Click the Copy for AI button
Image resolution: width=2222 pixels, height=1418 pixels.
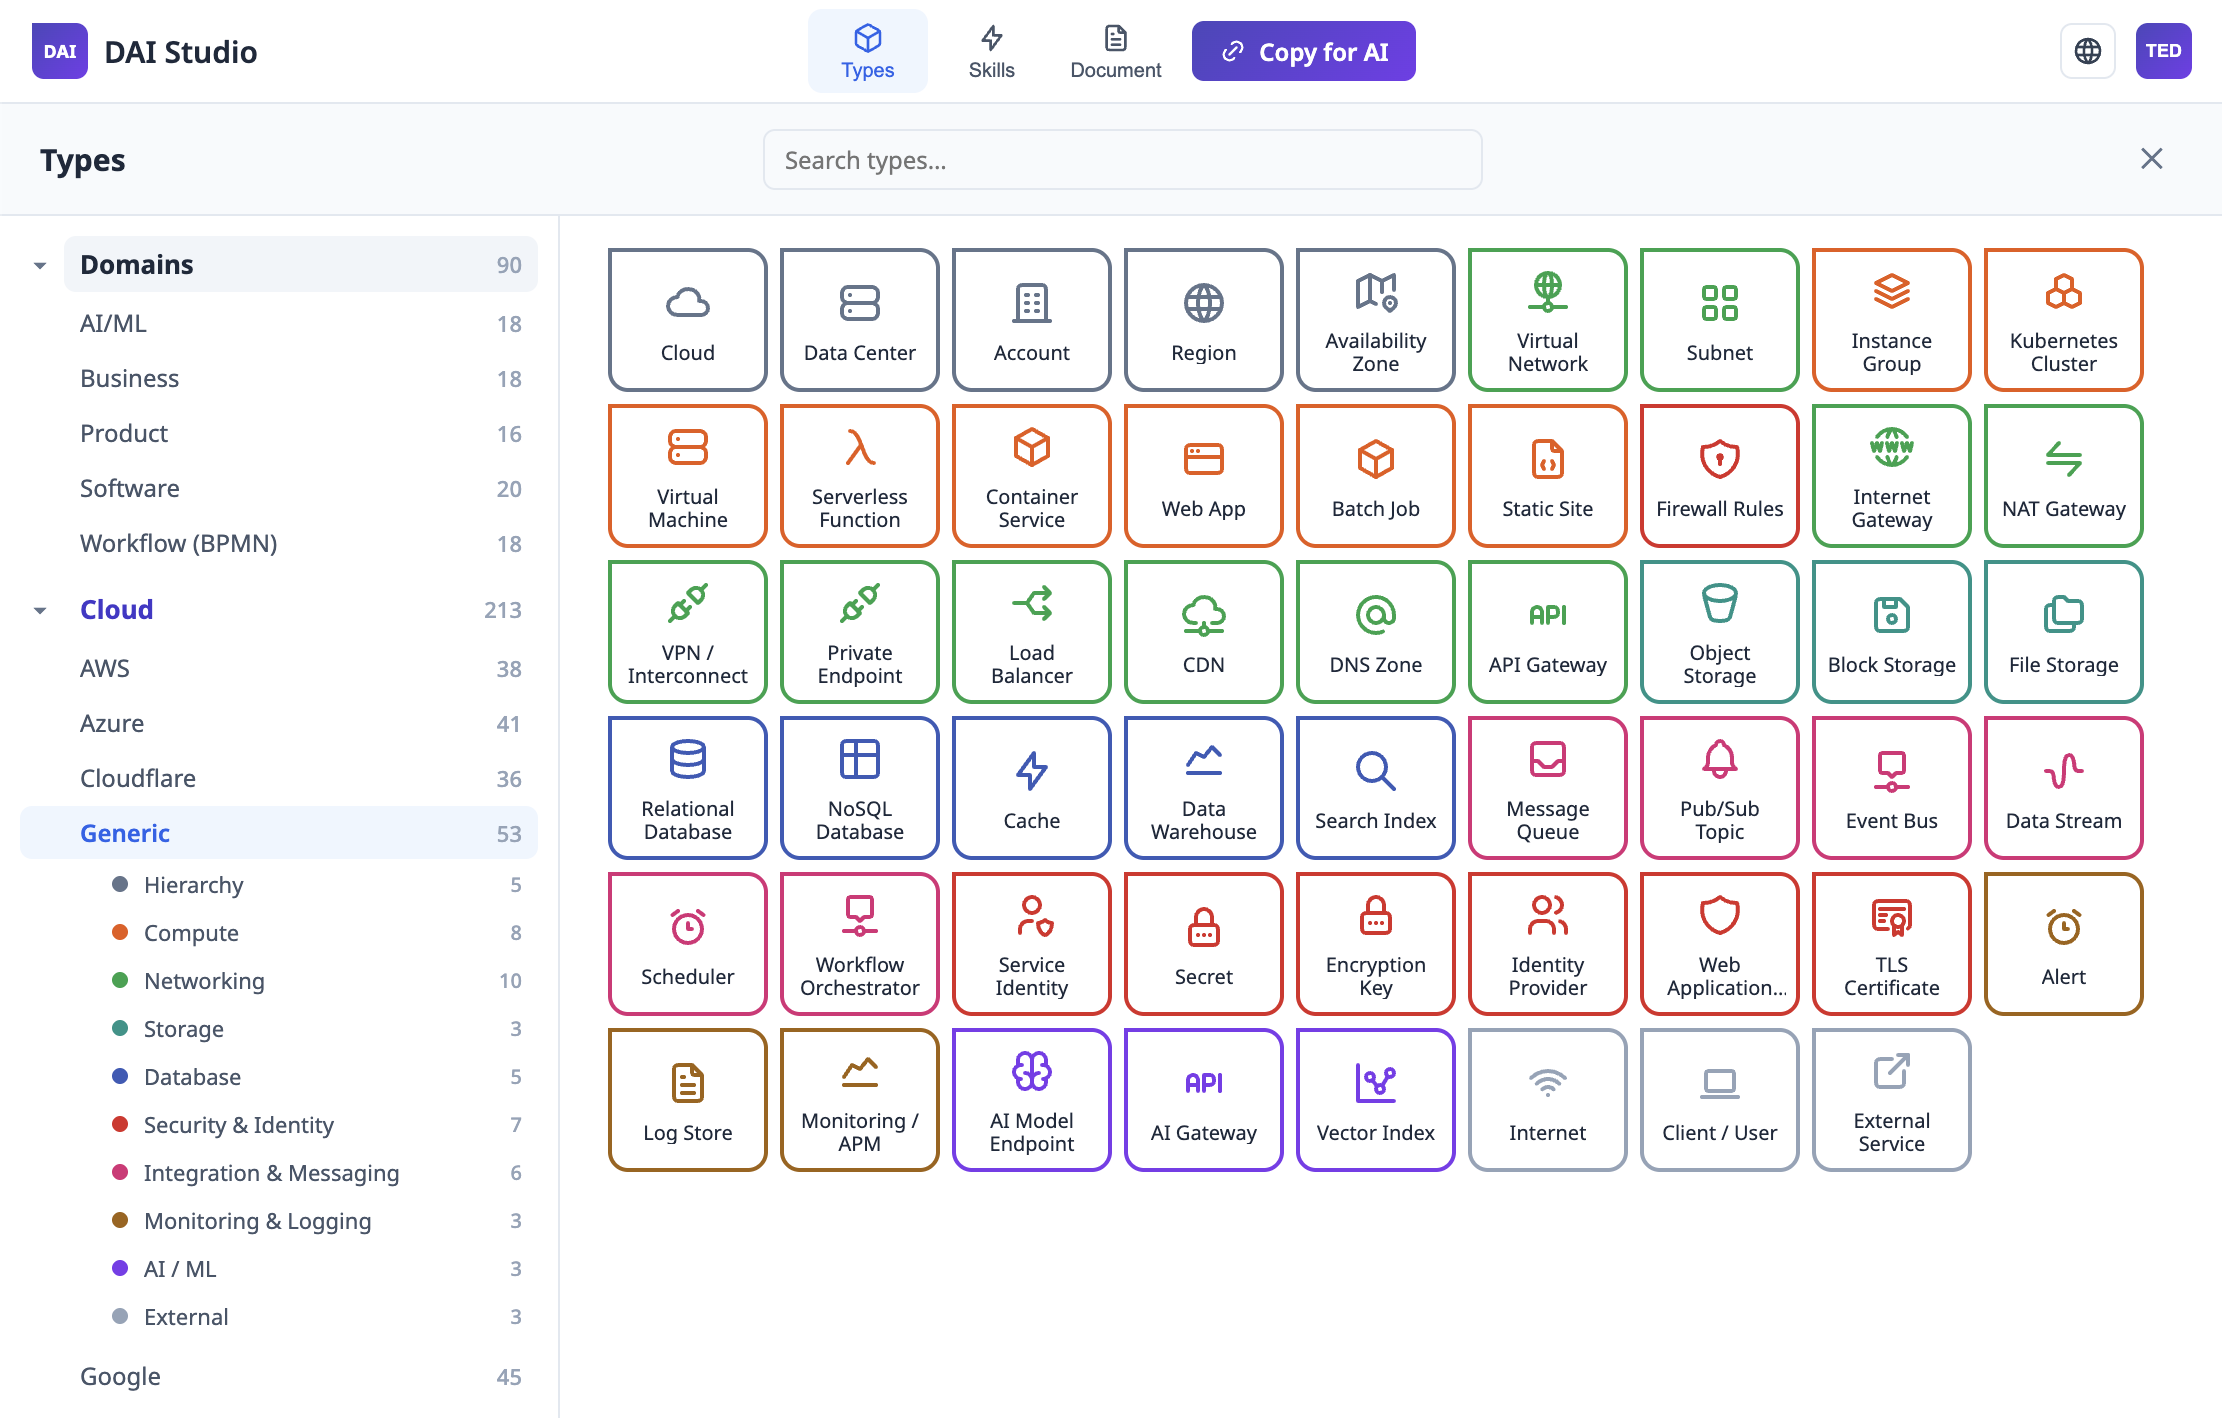(1303, 51)
